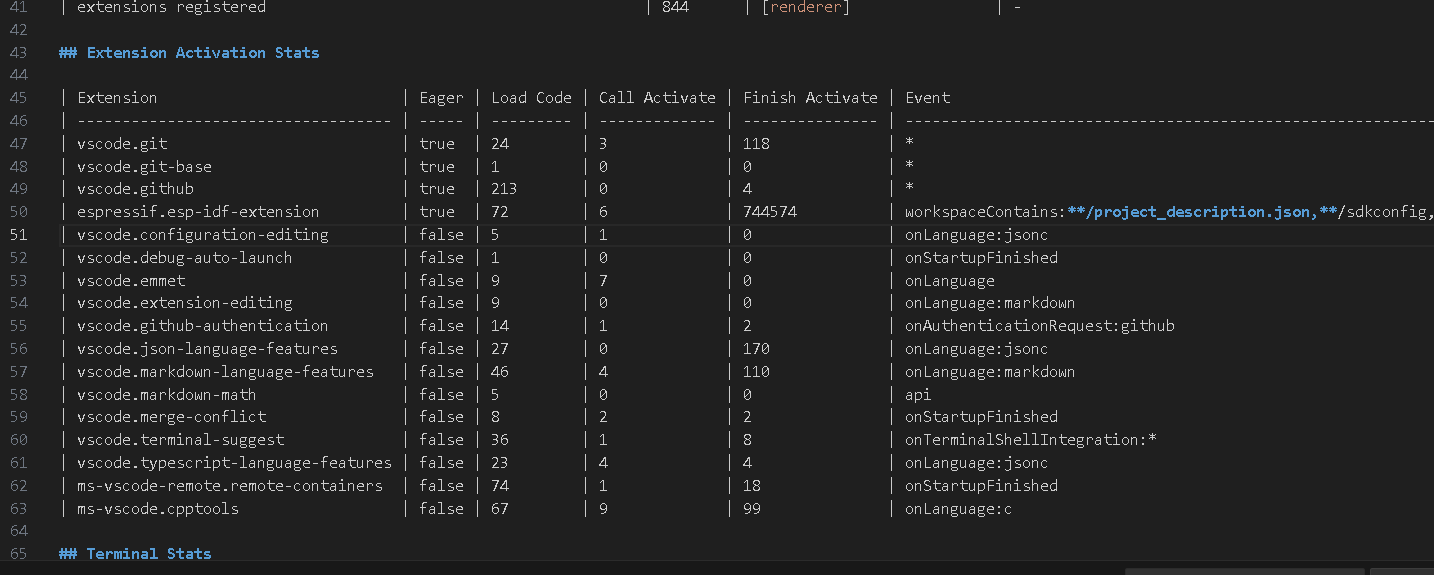The image size is (1434, 575).
Task: Click "espressif.esp-idf-extension" extension name
Action: [198, 211]
